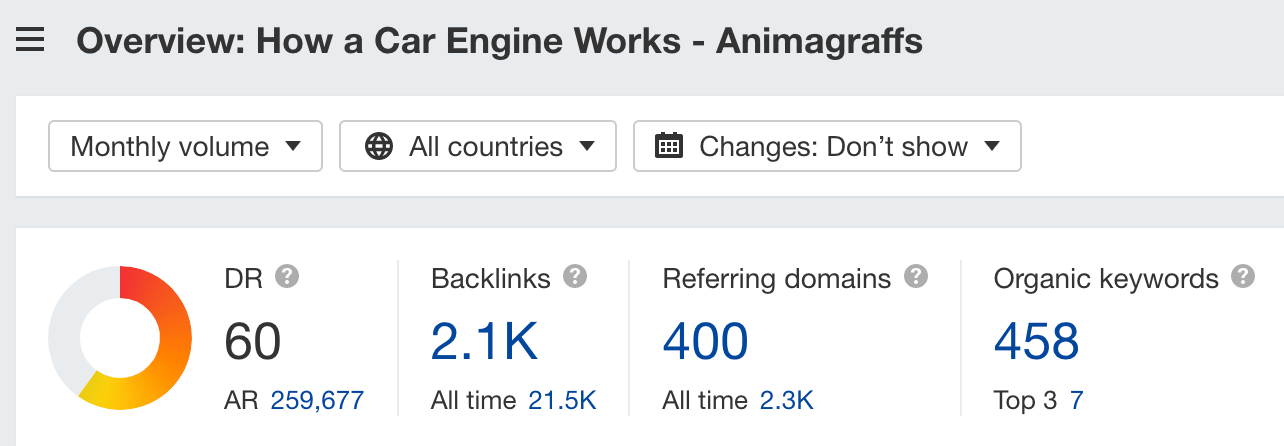Click the 458 organic keywords number

coord(1037,342)
